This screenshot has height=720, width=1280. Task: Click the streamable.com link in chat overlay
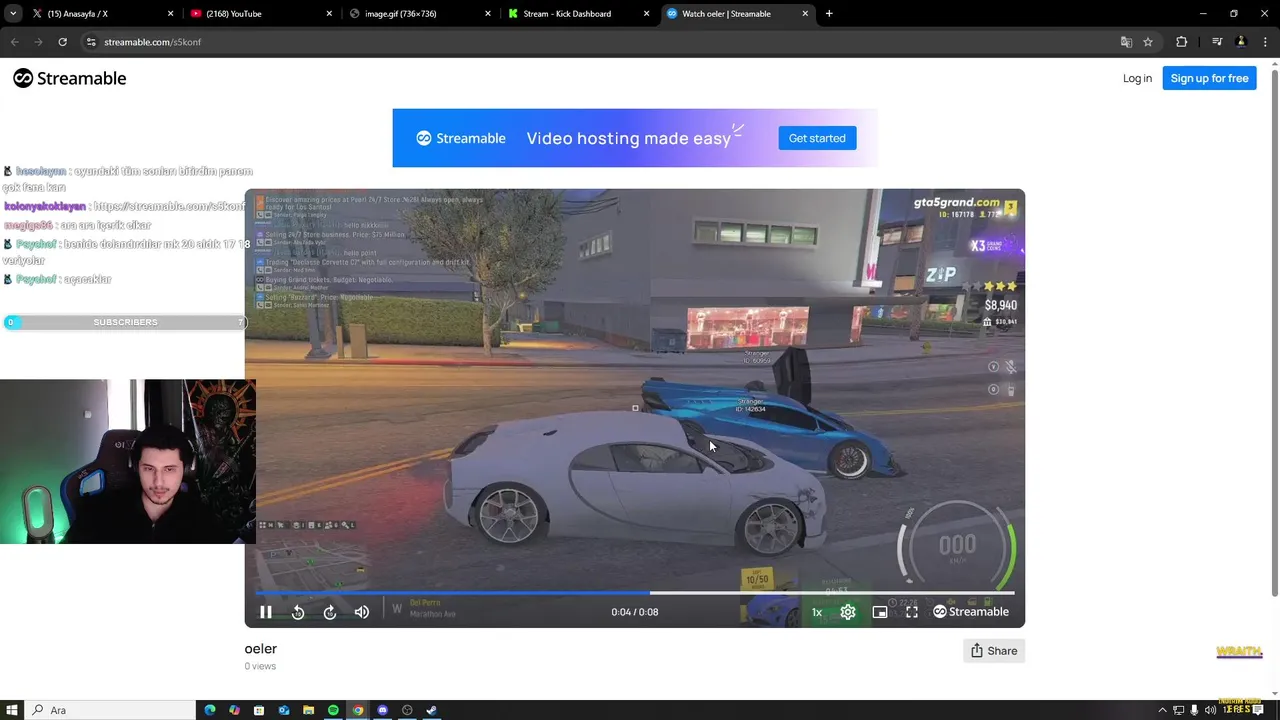[x=170, y=206]
